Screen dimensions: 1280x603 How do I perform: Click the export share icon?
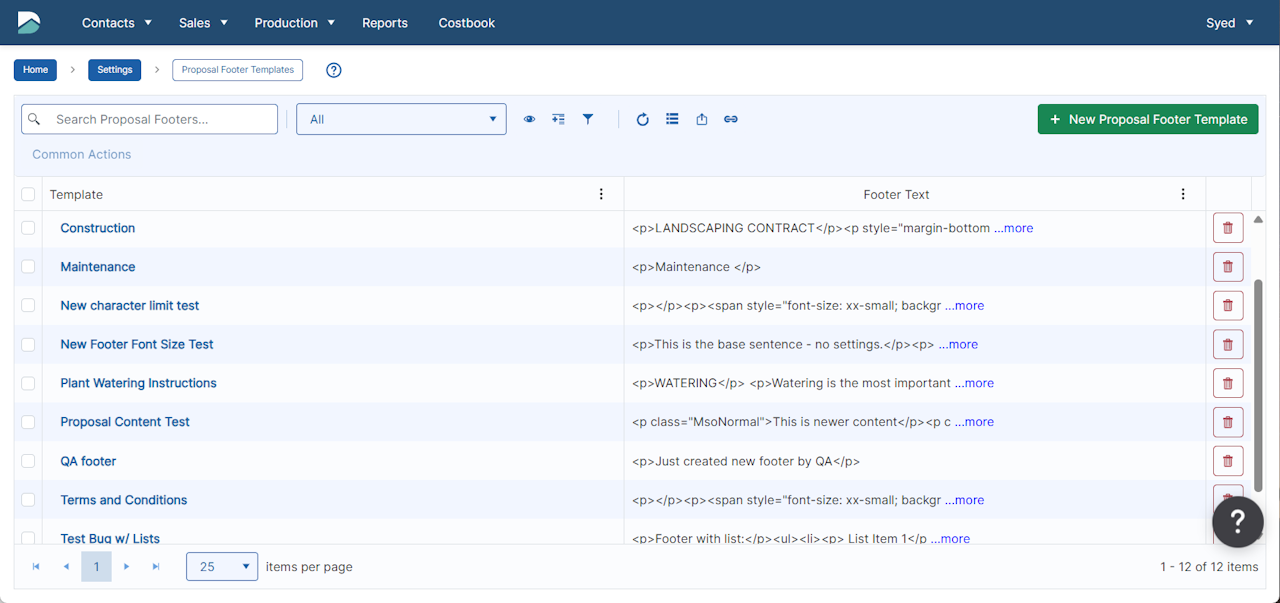[x=702, y=119]
